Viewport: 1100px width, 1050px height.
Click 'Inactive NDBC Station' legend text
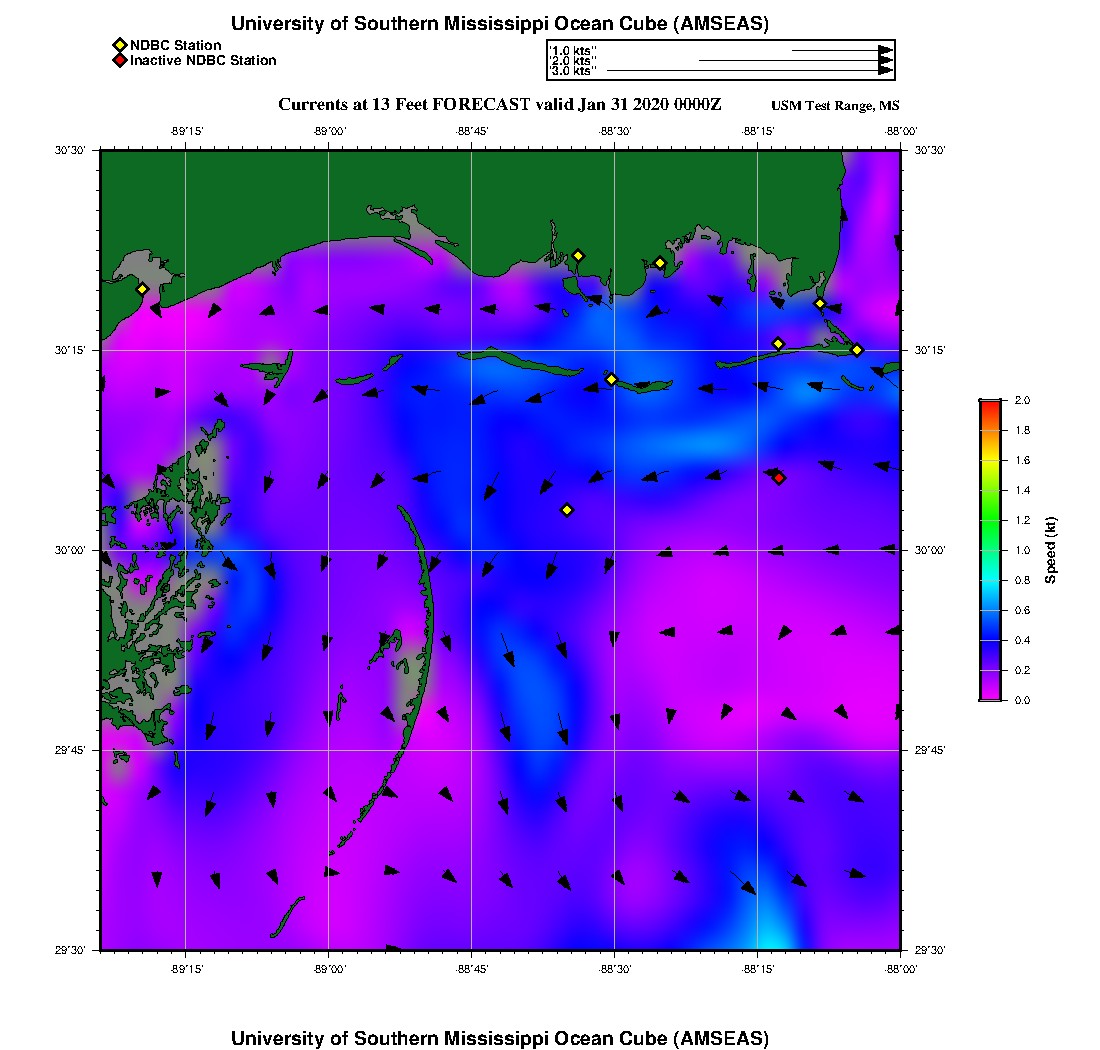point(203,60)
